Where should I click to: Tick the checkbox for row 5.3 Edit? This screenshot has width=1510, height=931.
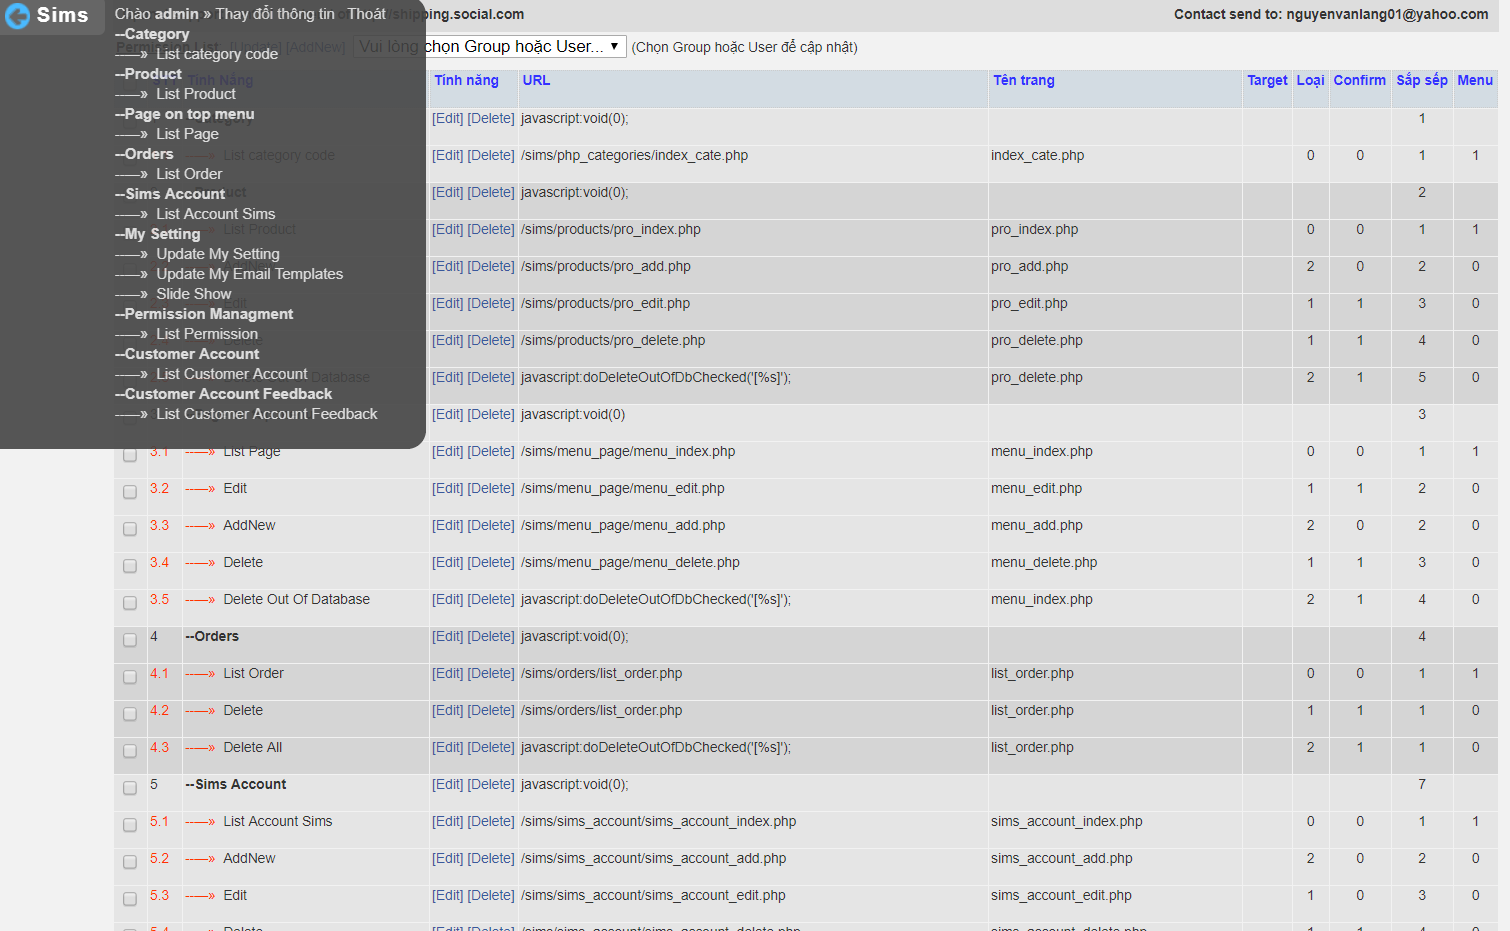130,899
